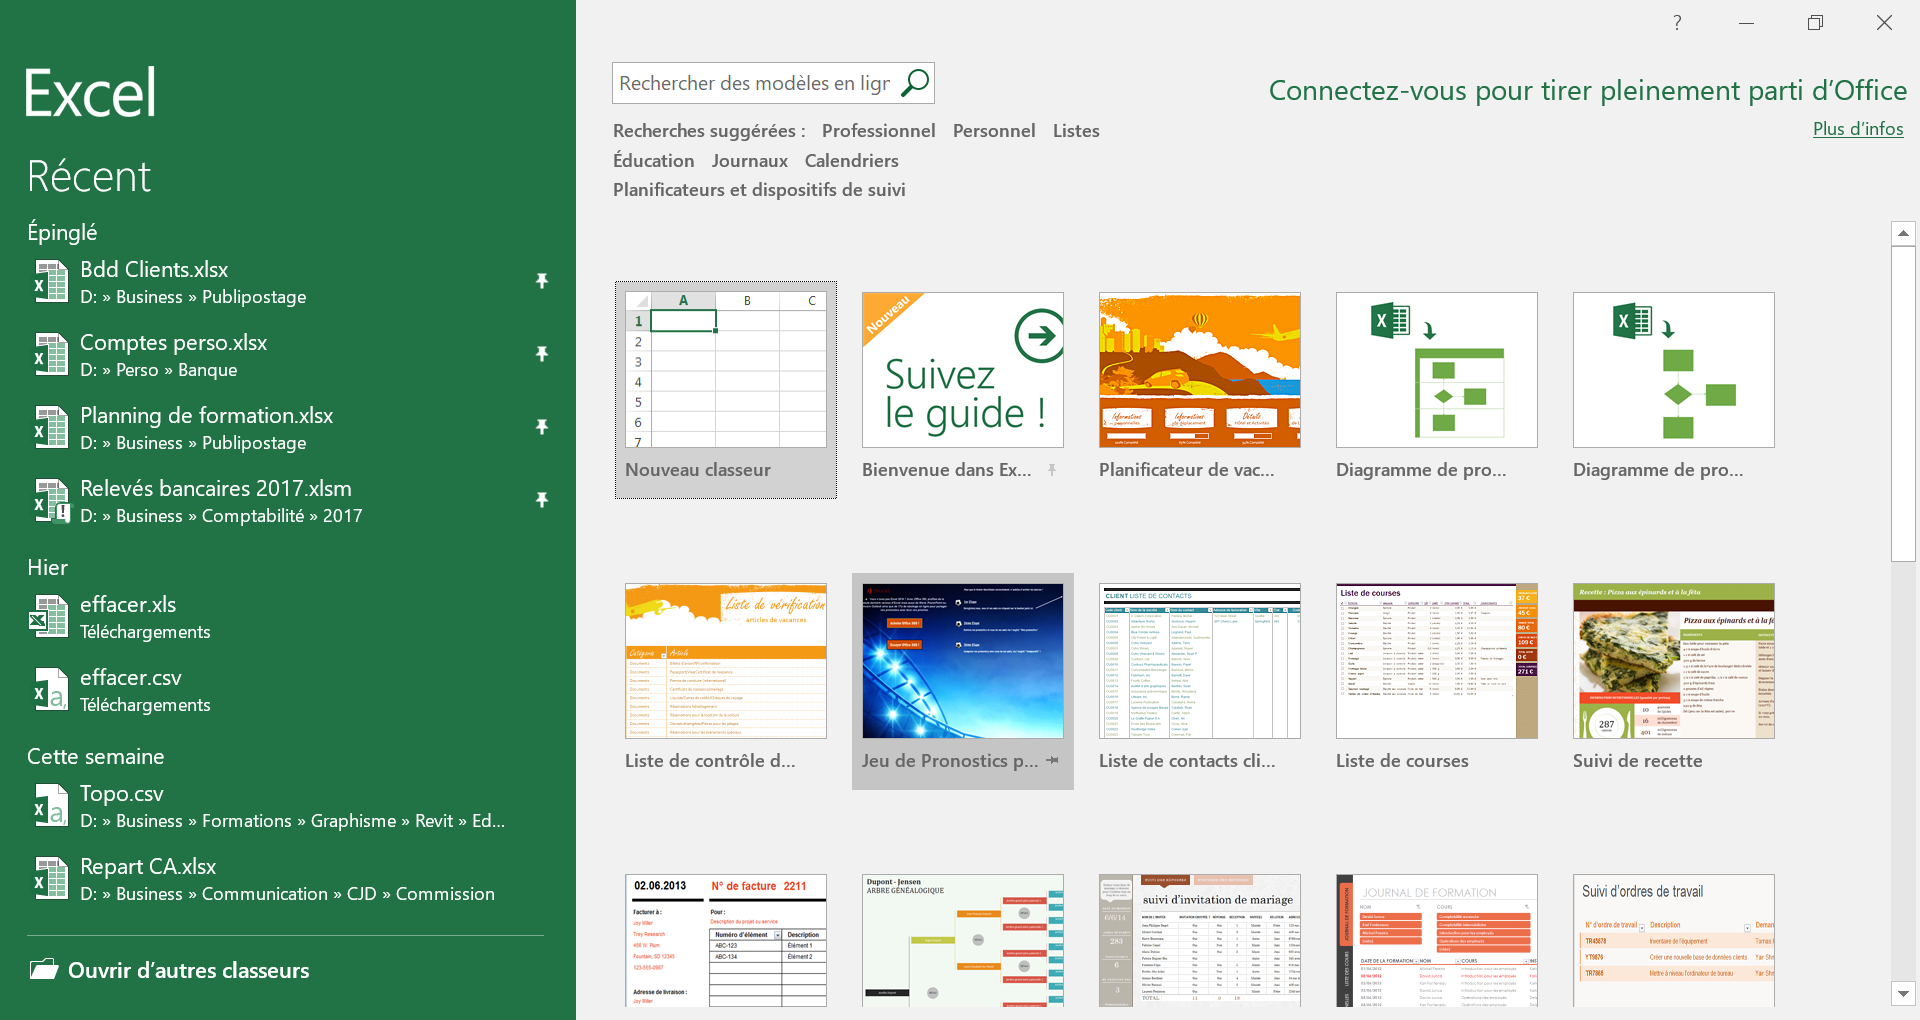Open effacer.csv via its file icon
This screenshot has height=1020, width=1920.
point(50,689)
